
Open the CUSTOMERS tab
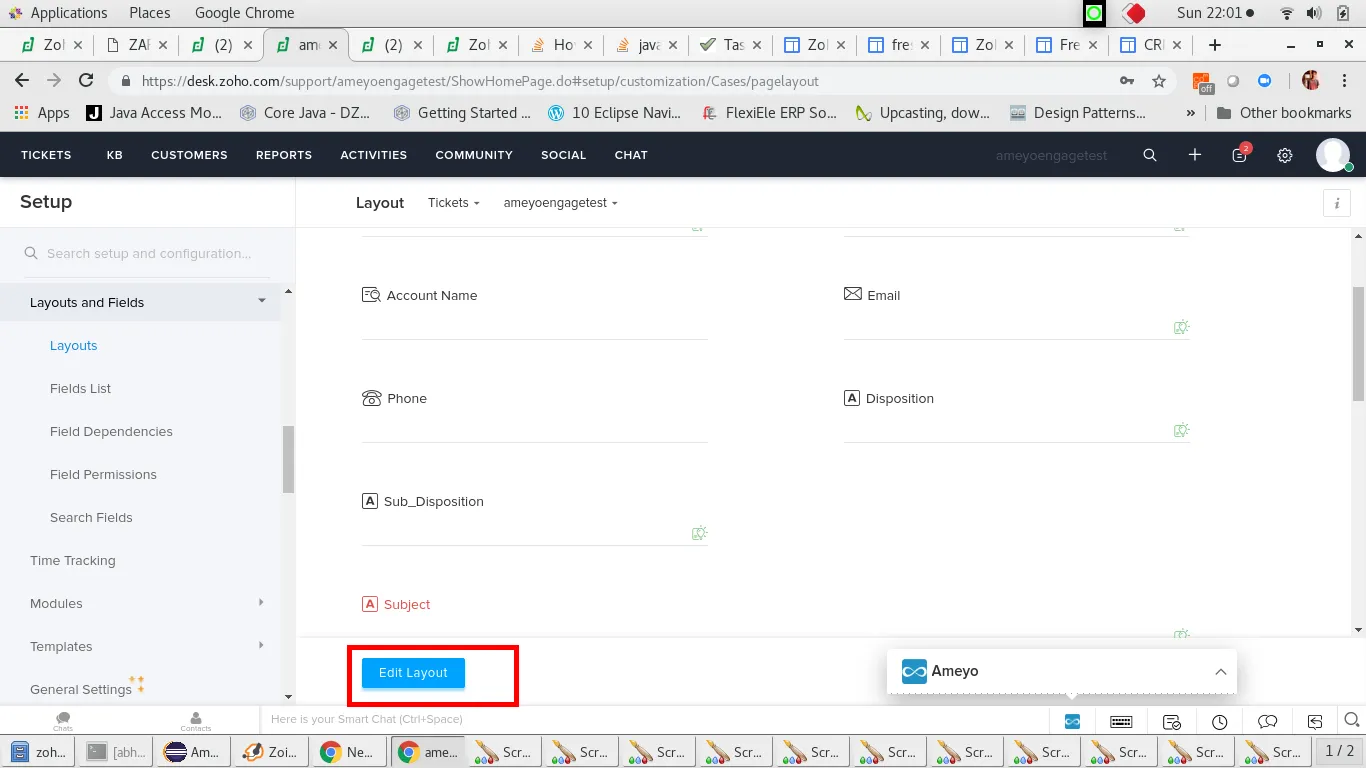click(x=189, y=155)
